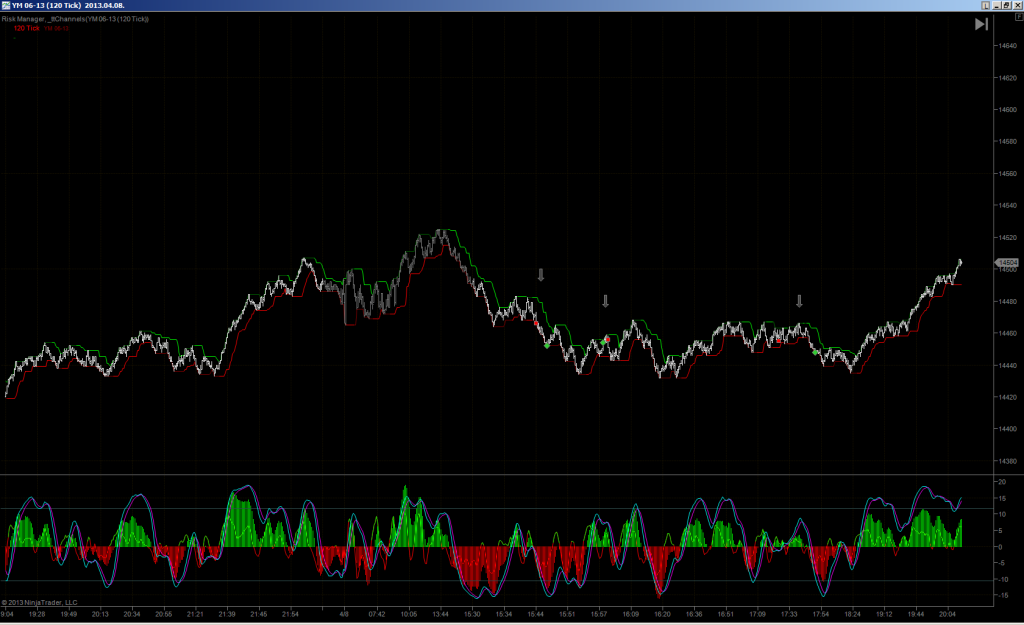This screenshot has width=1024, height=625.
Task: Click the oscillator zero level on the indicator scale
Action: (x=1000, y=547)
